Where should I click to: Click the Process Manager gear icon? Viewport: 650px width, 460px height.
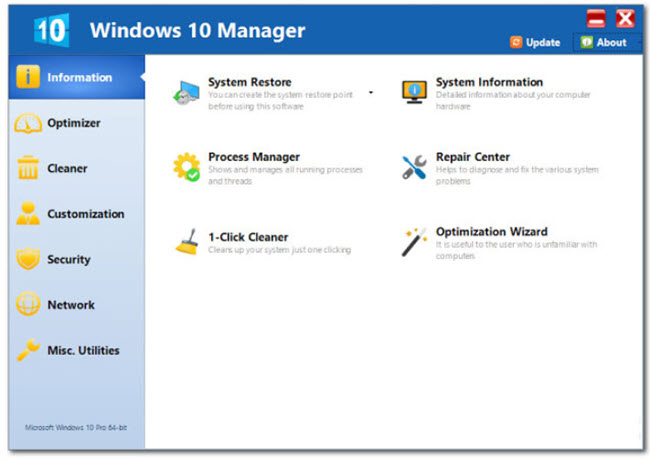point(186,166)
